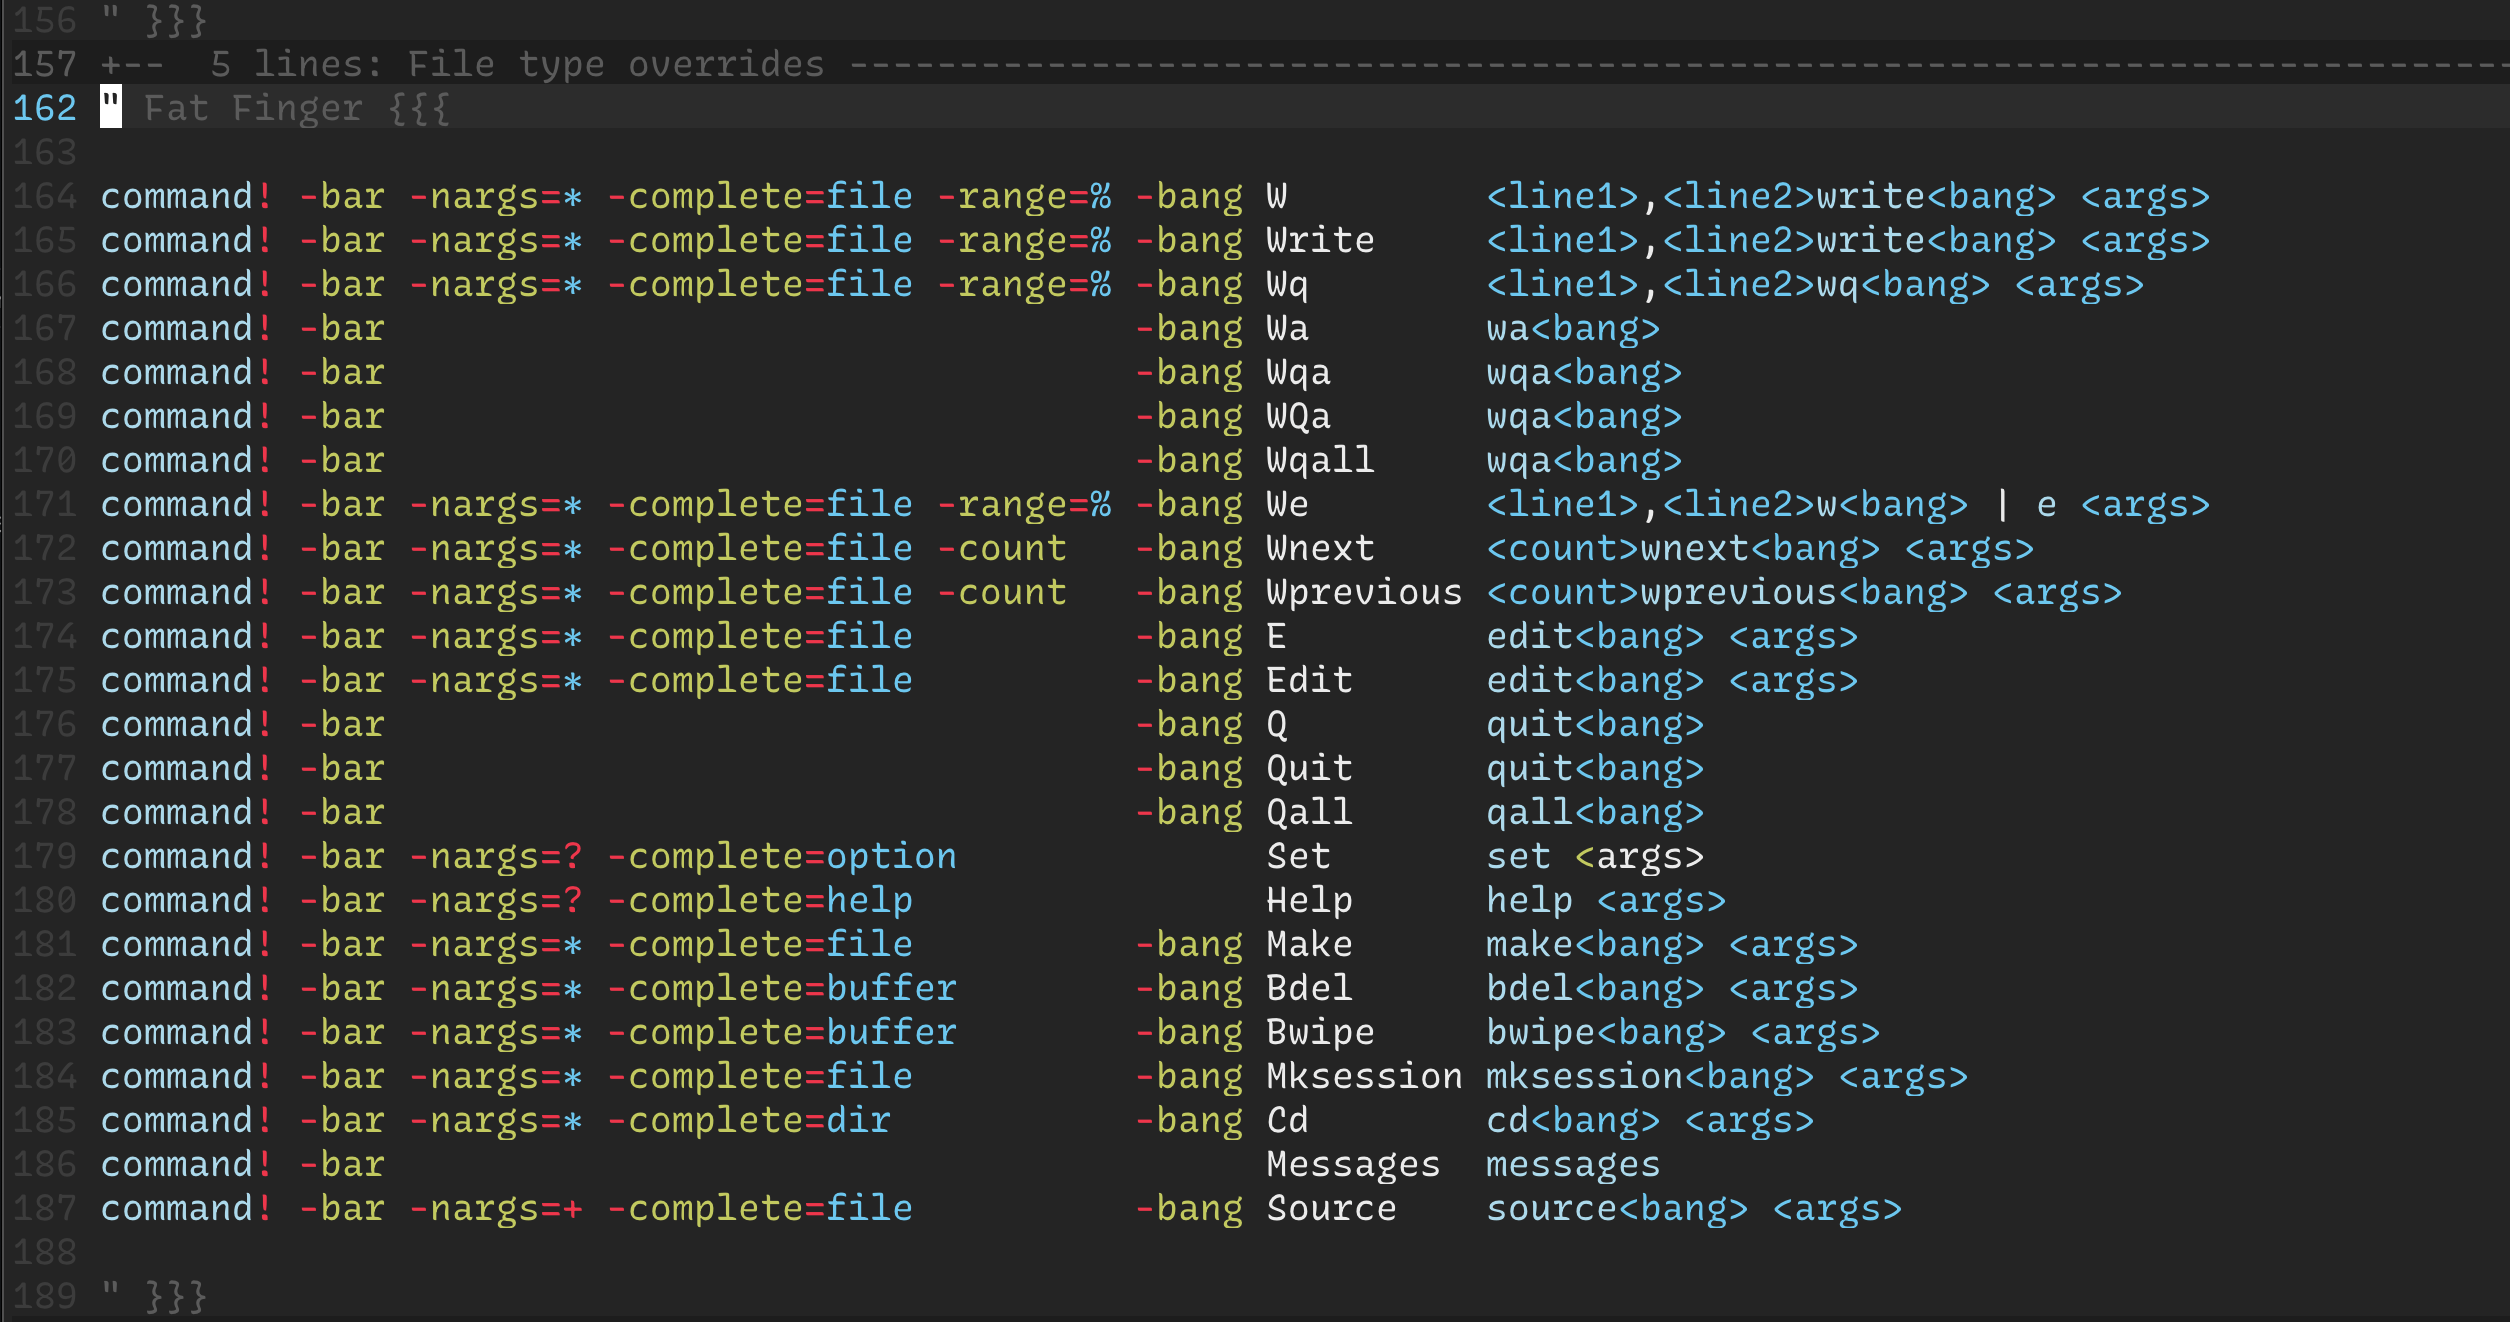The image size is (2510, 1322).
Task: Click the Messages command name
Action: click(1353, 1164)
